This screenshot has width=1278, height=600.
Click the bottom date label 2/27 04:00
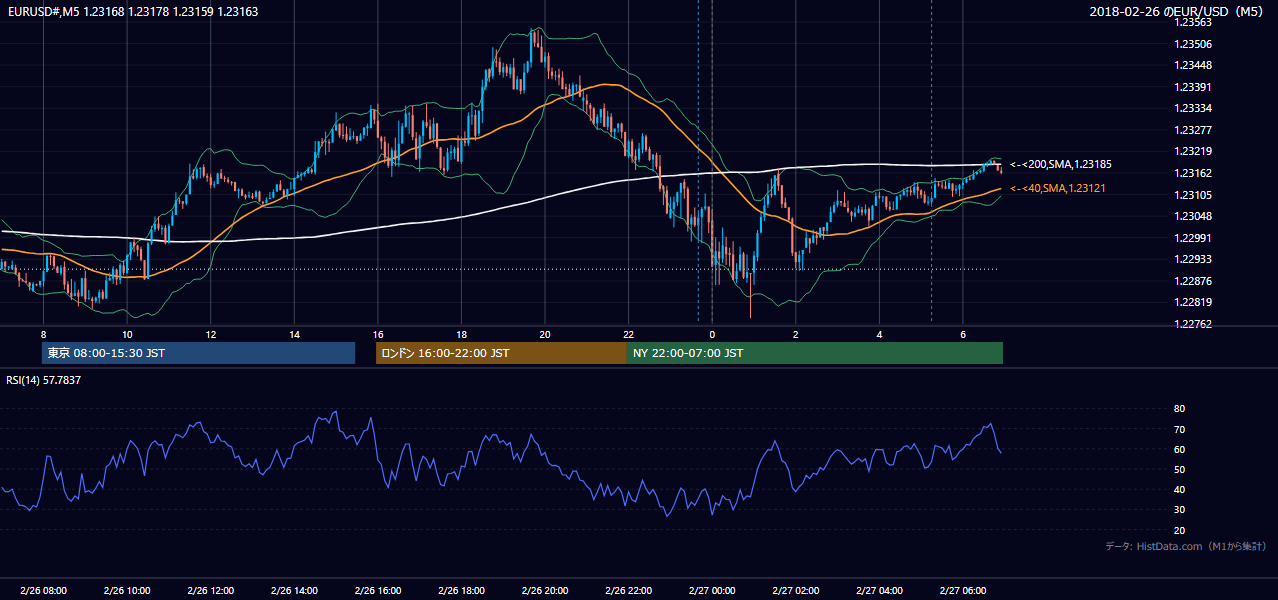[878, 591]
